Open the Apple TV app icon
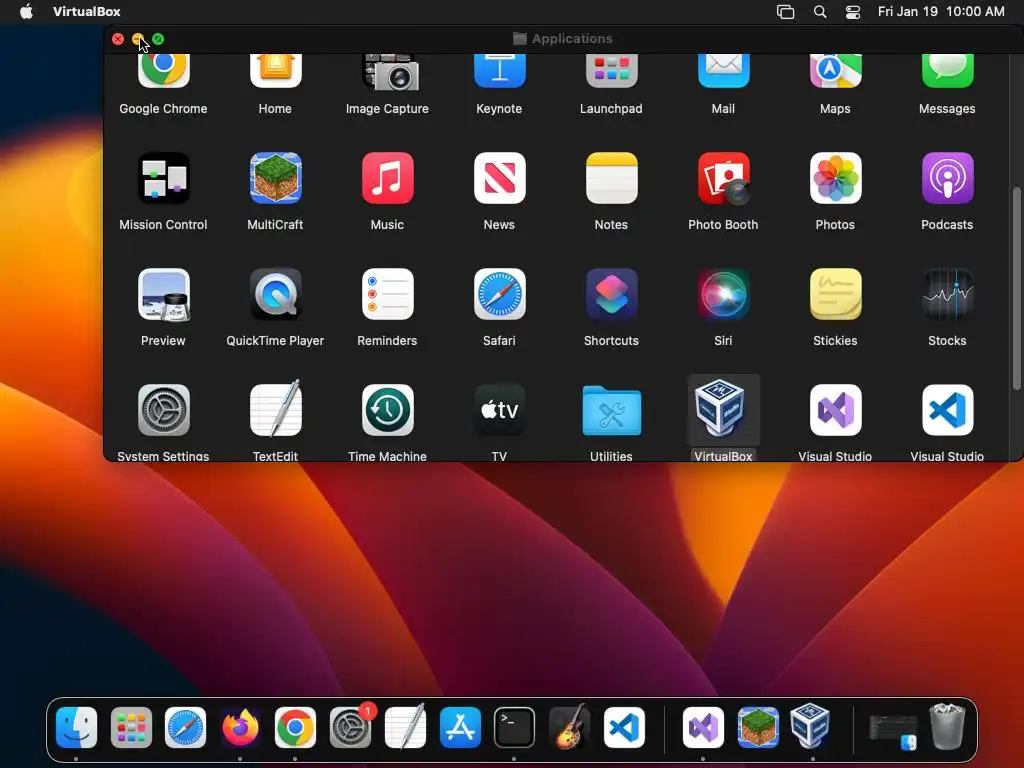Viewport: 1024px width, 768px height. pos(499,410)
